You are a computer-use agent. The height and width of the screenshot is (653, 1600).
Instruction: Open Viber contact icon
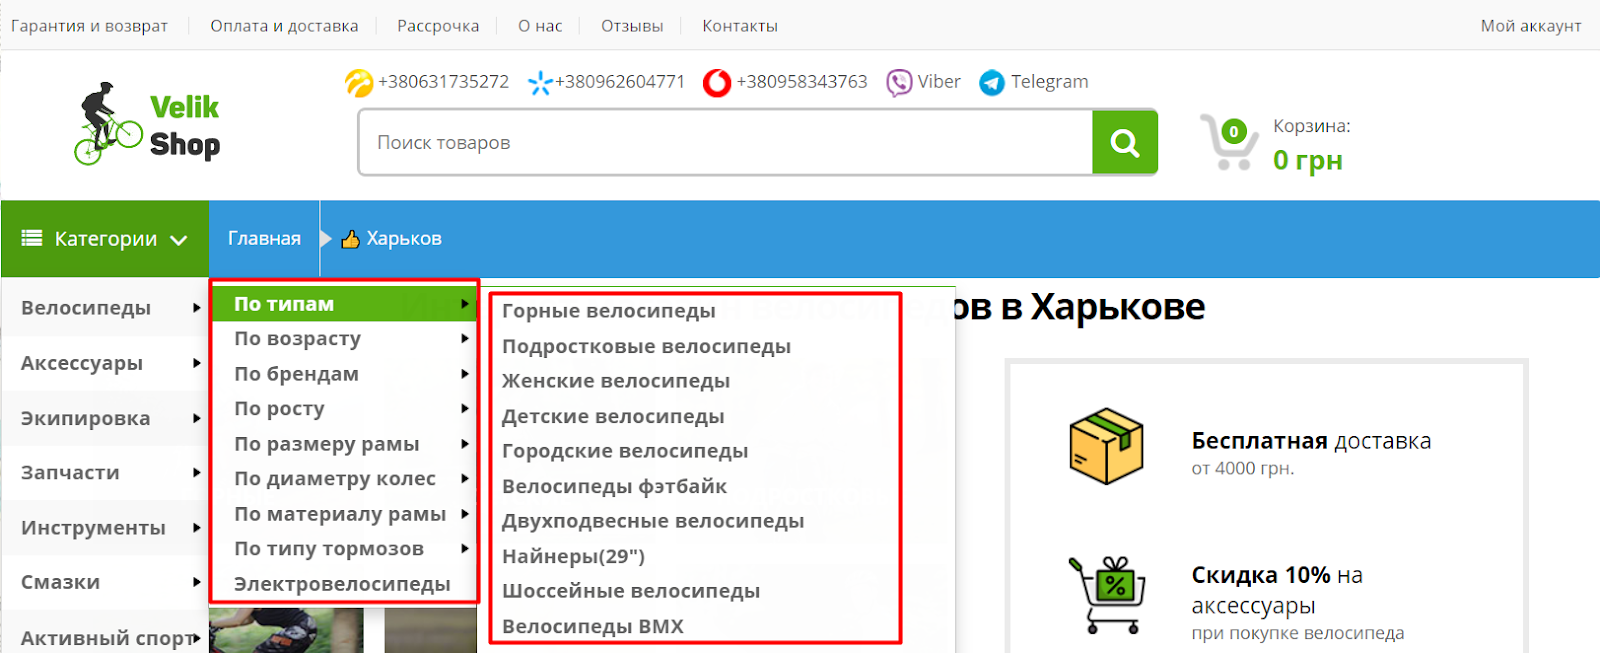pyautogui.click(x=899, y=82)
